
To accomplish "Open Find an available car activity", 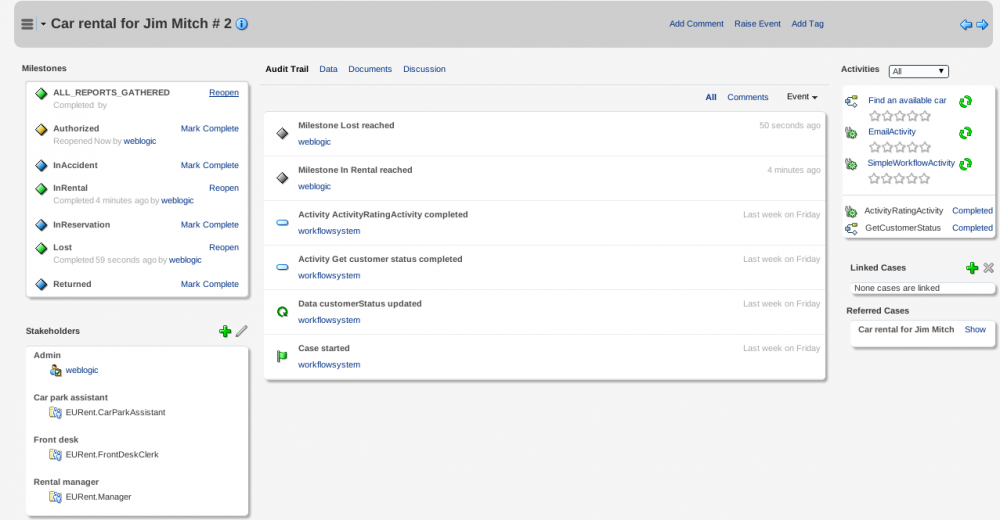I will tap(907, 100).
